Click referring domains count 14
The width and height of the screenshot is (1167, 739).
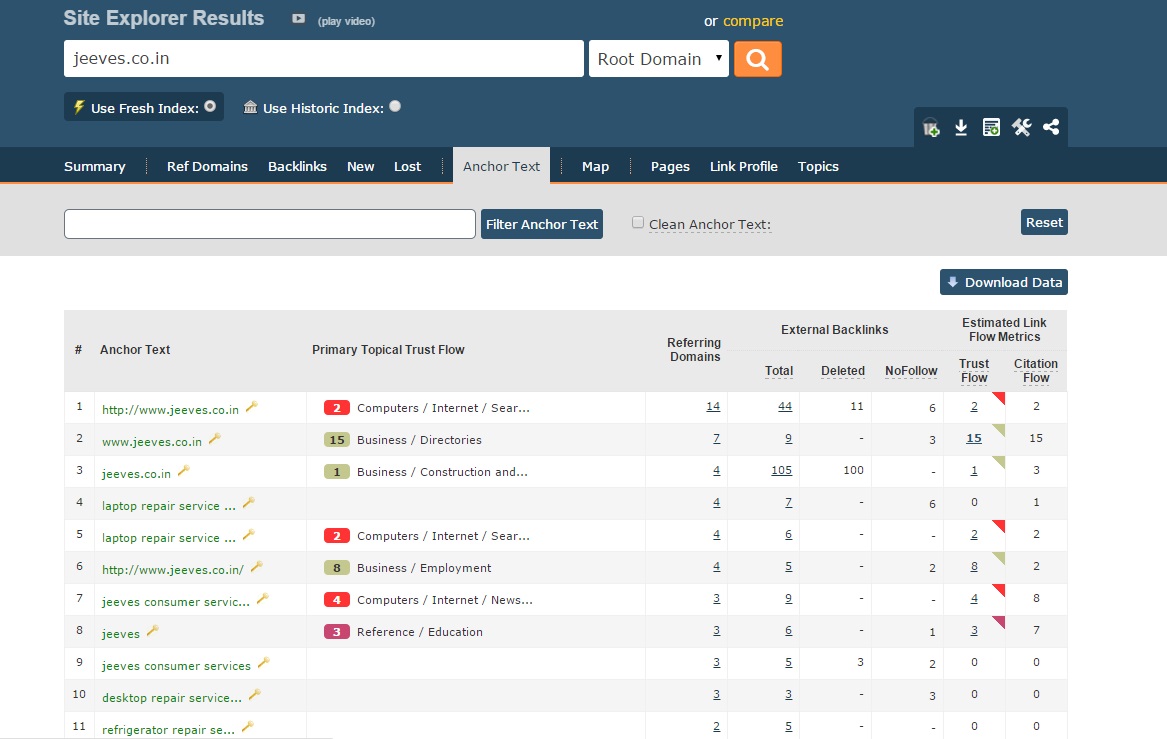click(x=713, y=406)
